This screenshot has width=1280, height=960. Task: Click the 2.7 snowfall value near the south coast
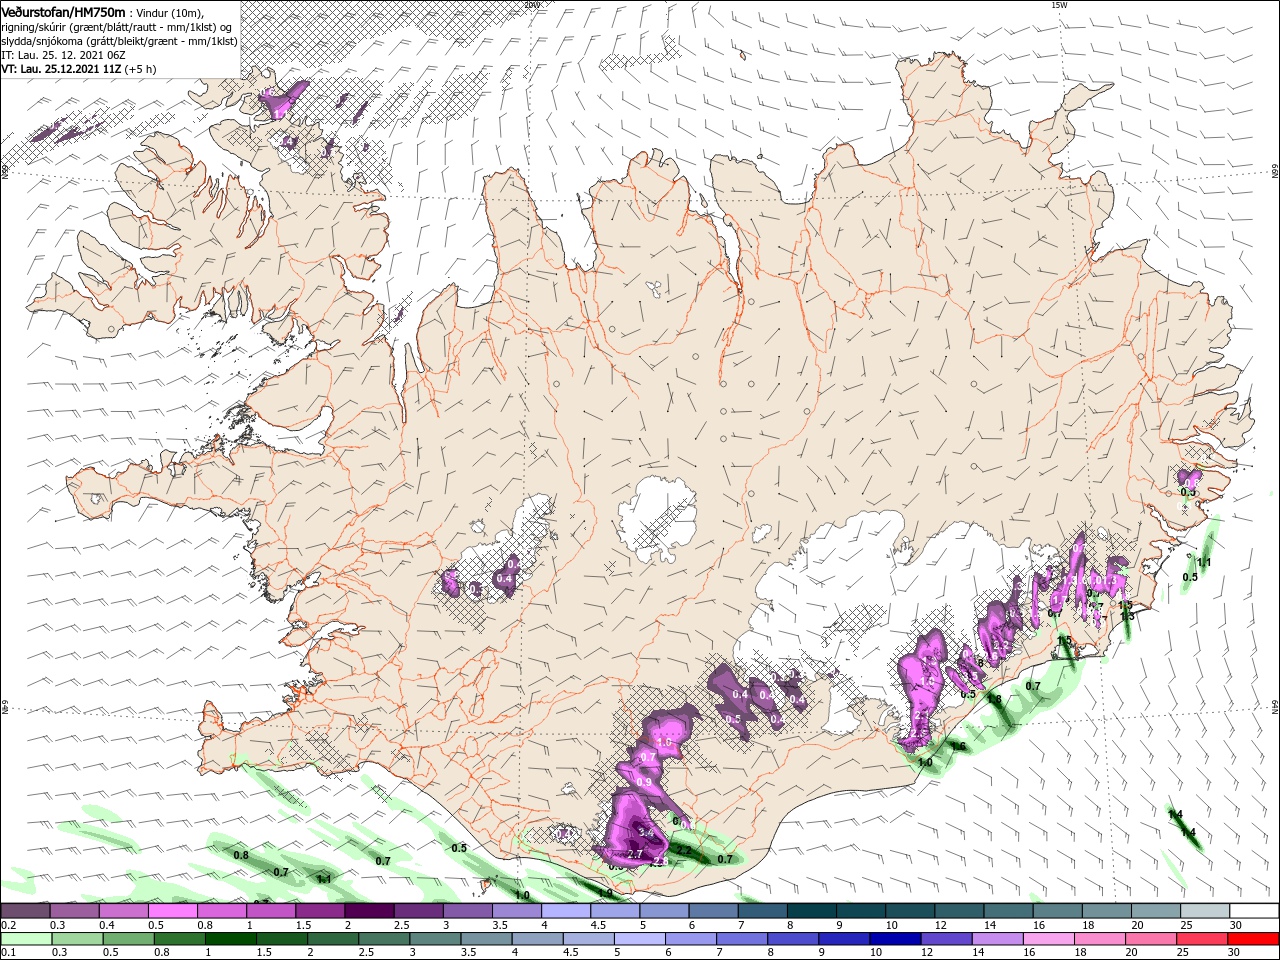click(634, 853)
